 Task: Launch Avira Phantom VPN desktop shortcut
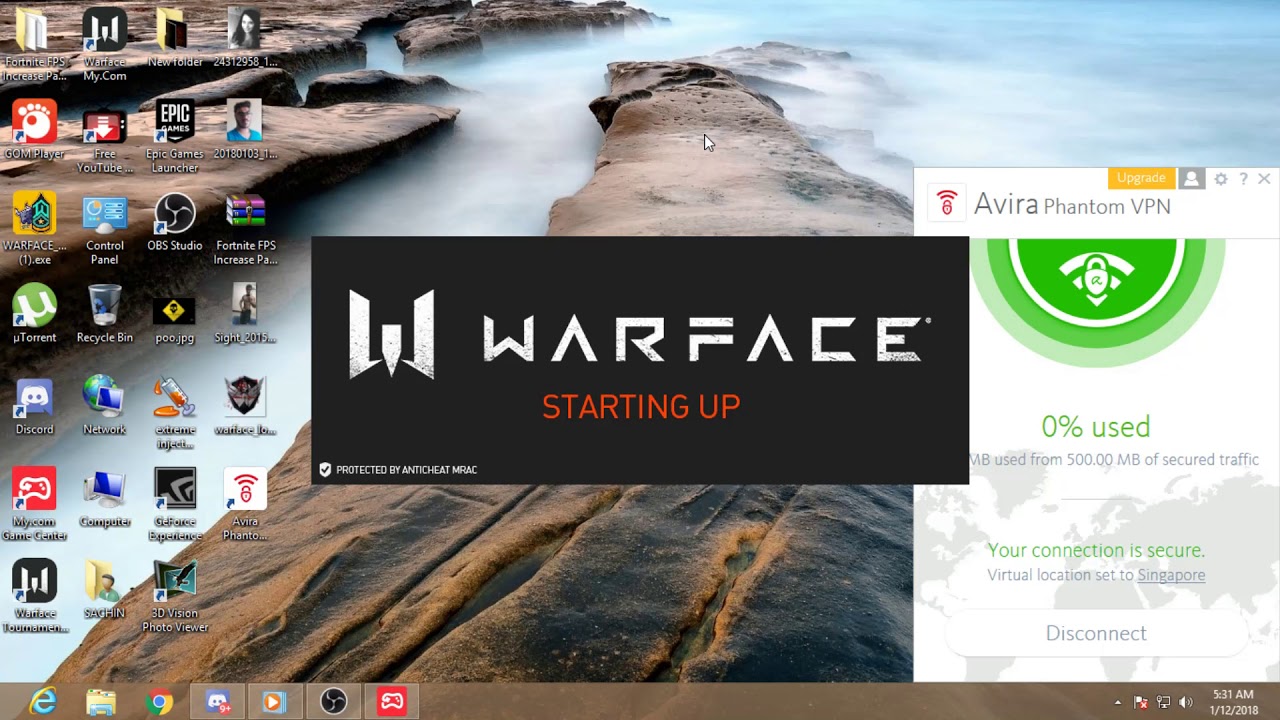click(x=245, y=505)
